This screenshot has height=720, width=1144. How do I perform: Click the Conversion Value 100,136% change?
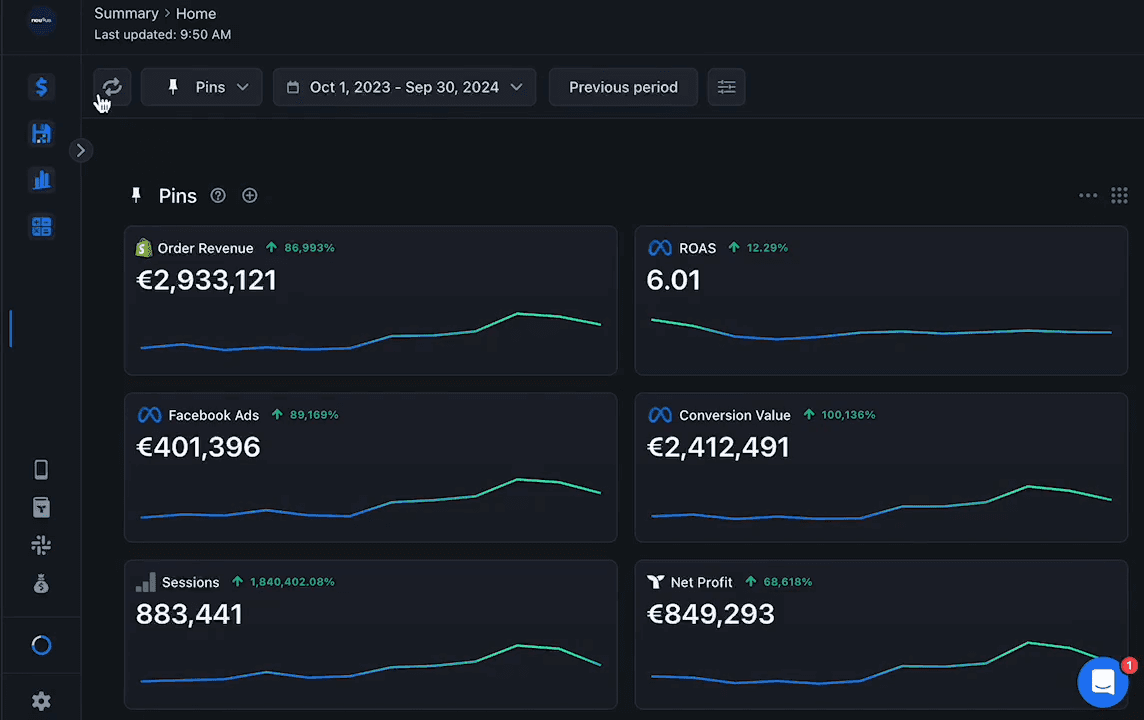click(840, 415)
